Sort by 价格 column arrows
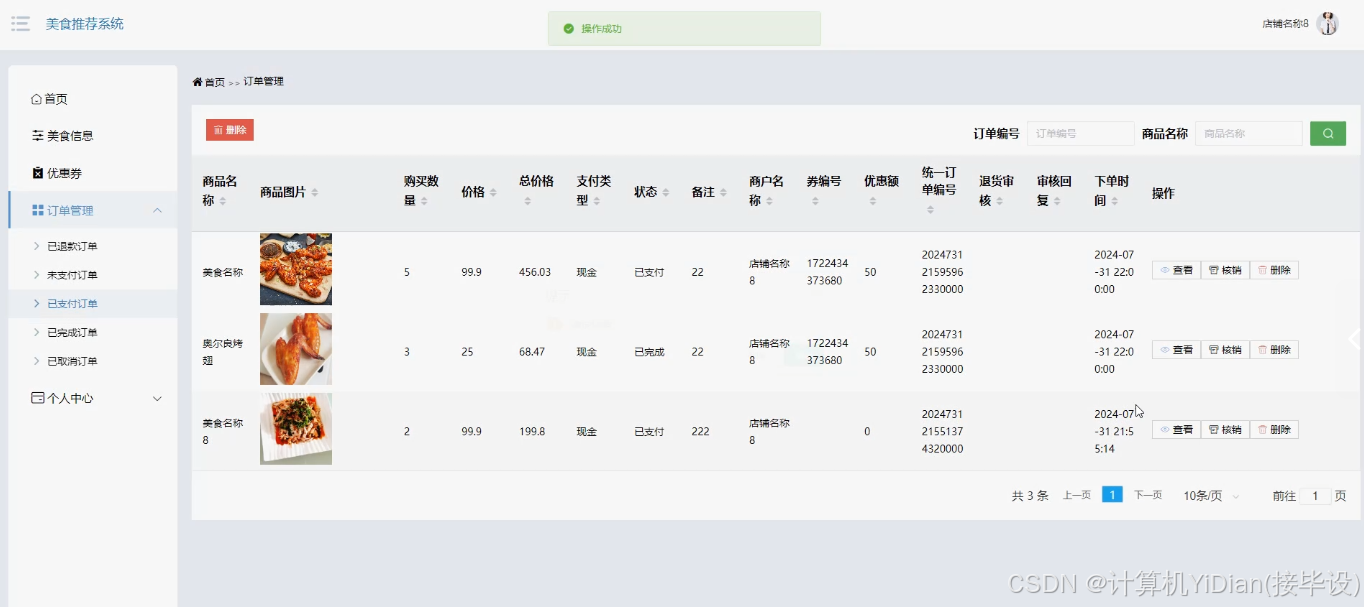Viewport: 1364px width, 607px height. click(x=493, y=192)
